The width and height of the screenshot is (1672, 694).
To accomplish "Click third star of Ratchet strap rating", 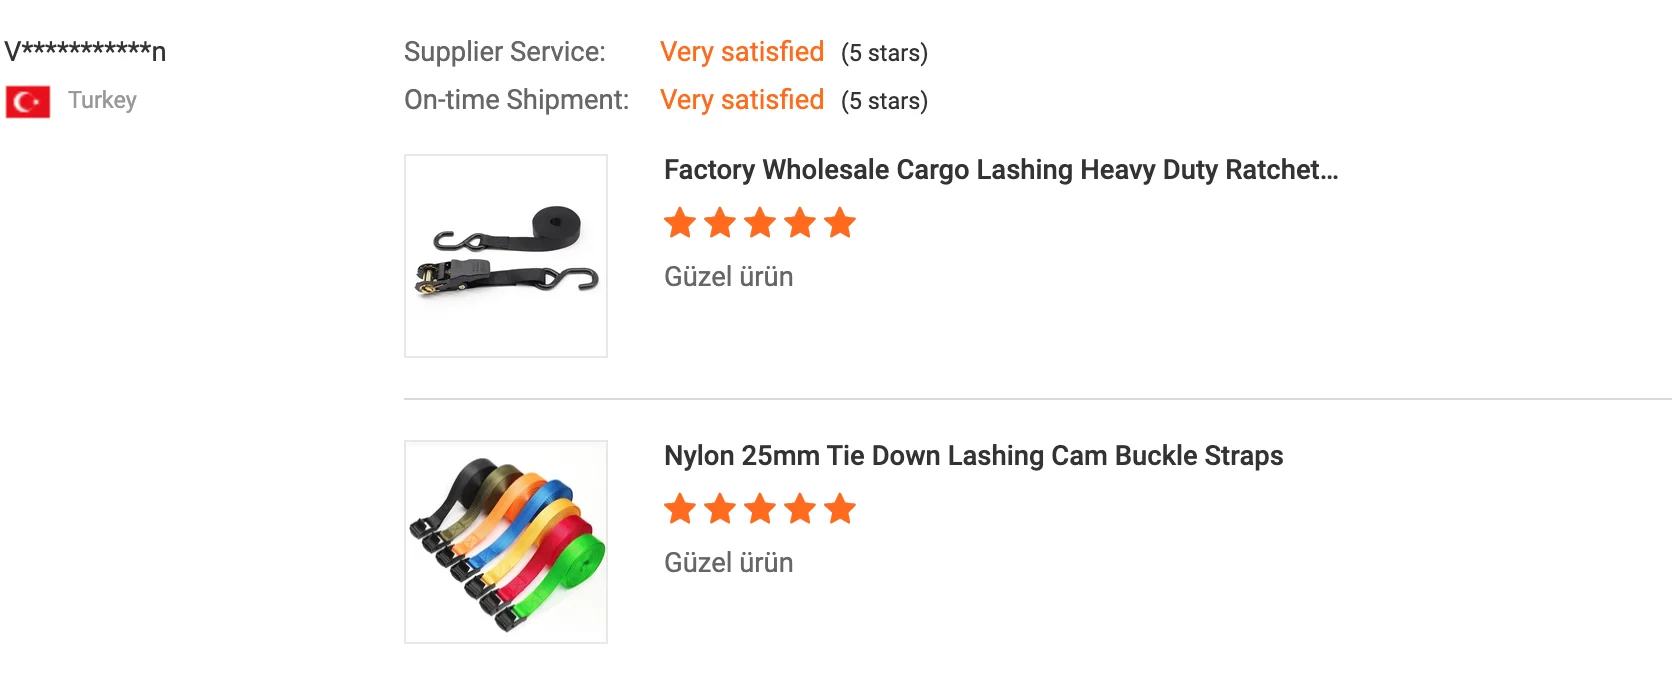I will [x=760, y=223].
